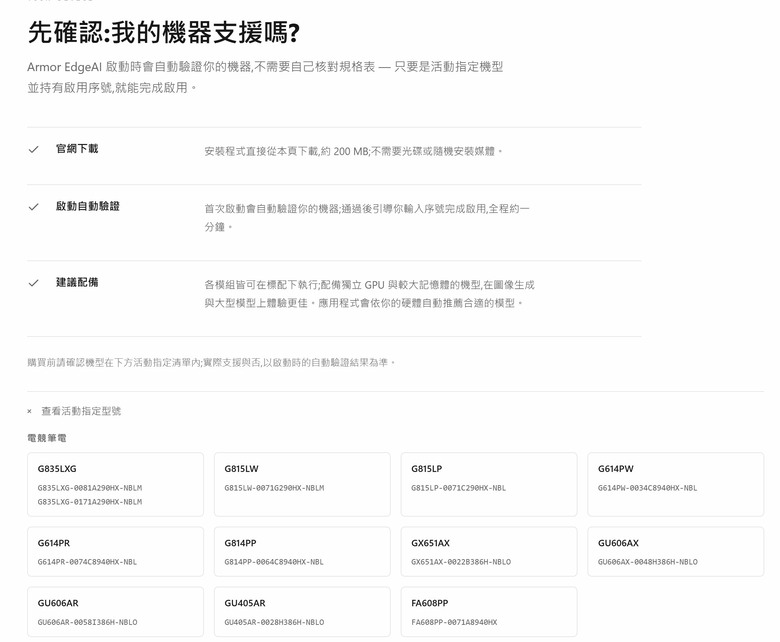
Task: Select SKU G835LXG-0081A290HX-NBLM
Action: click(x=90, y=488)
